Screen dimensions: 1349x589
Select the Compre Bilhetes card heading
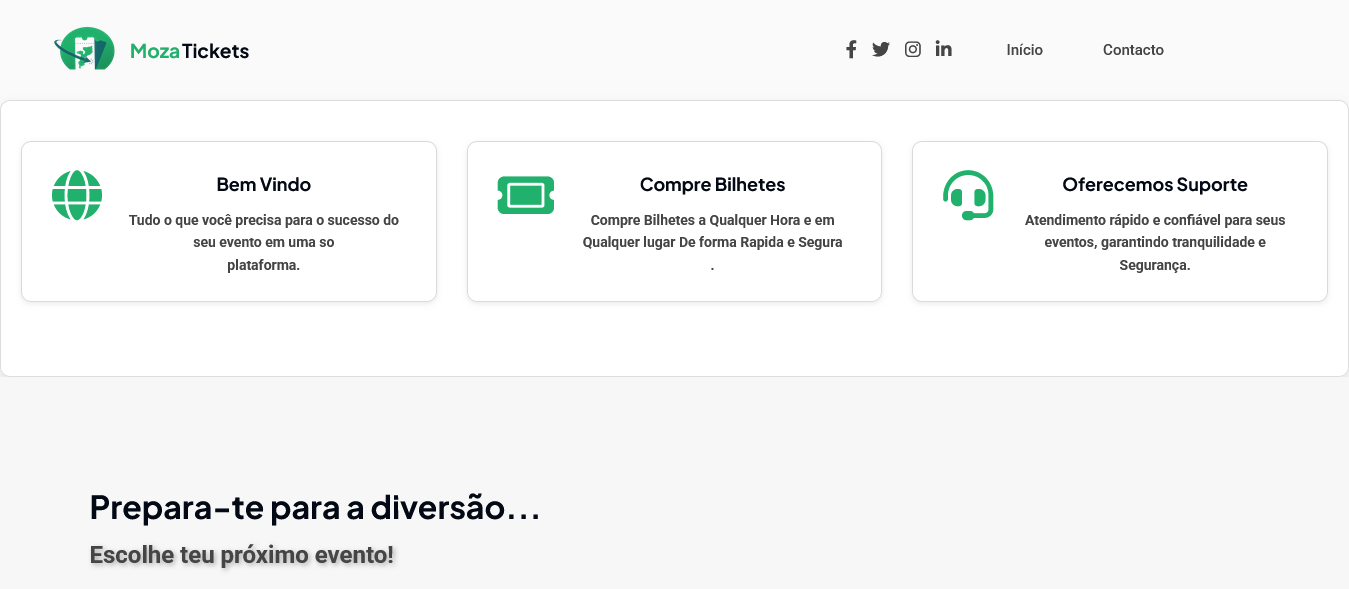click(712, 185)
